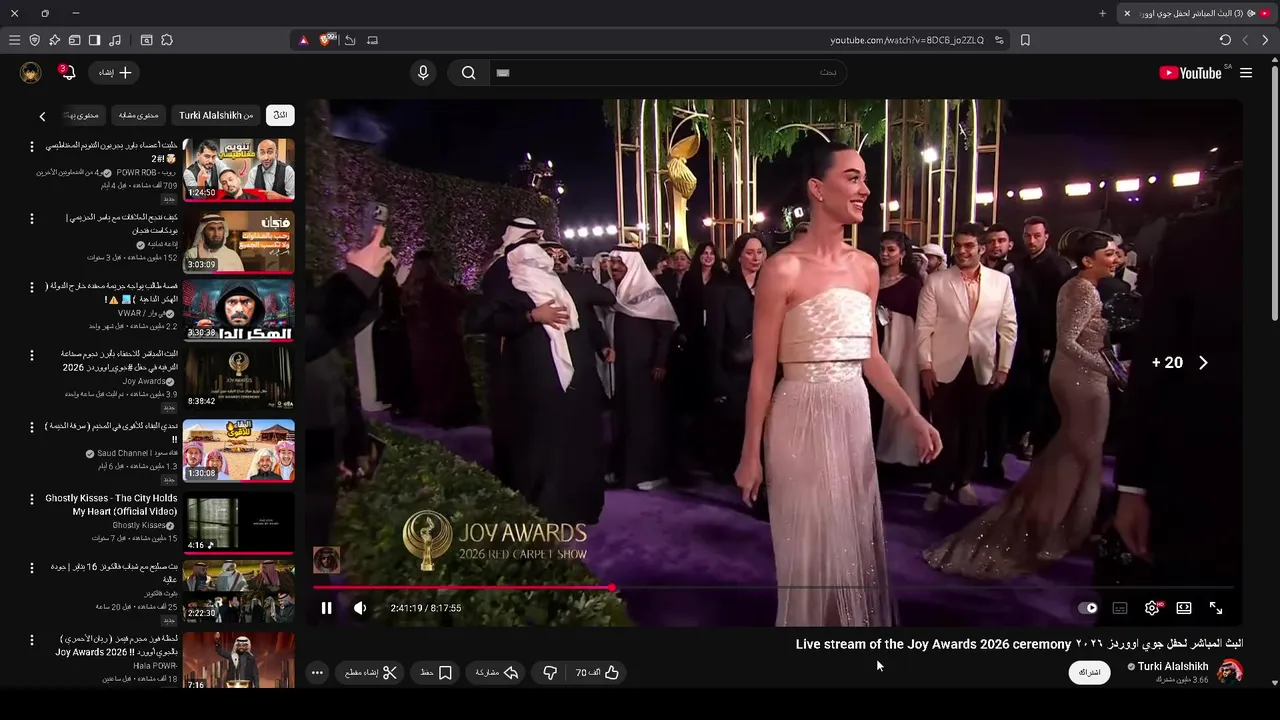The height and width of the screenshot is (720, 1280).
Task: Run search with magnifier button
Action: (x=468, y=73)
